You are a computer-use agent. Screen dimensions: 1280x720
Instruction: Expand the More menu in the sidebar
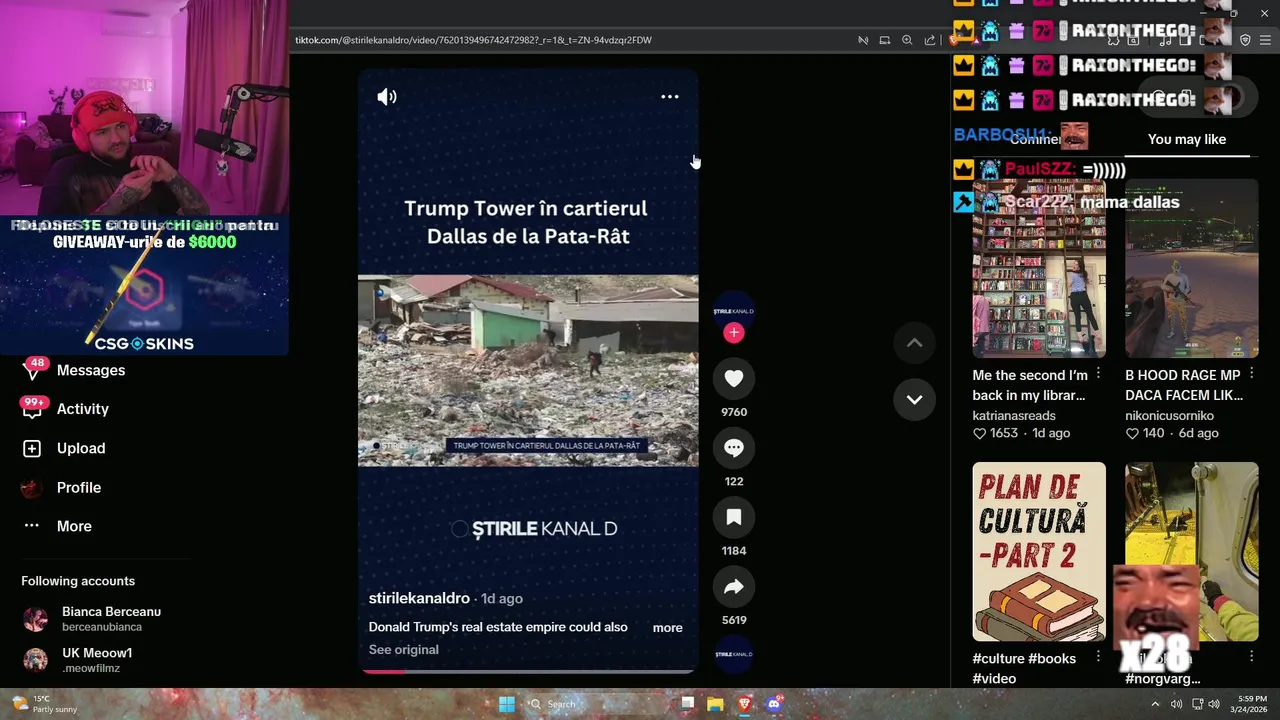[x=57, y=526]
